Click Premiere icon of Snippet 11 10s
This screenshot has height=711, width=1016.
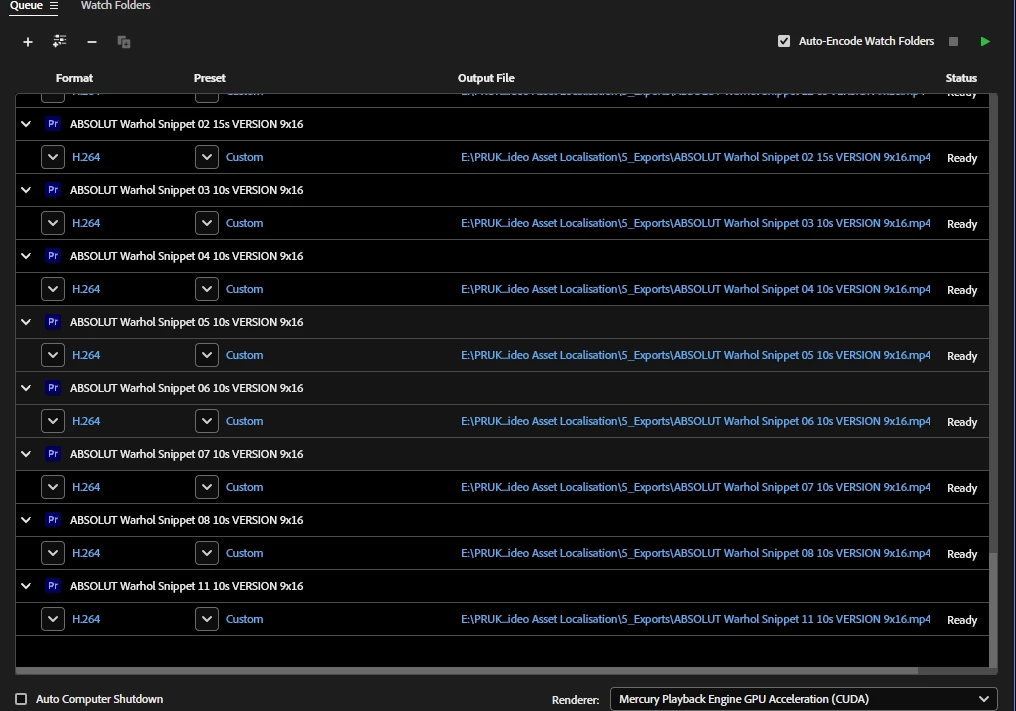coord(53,586)
